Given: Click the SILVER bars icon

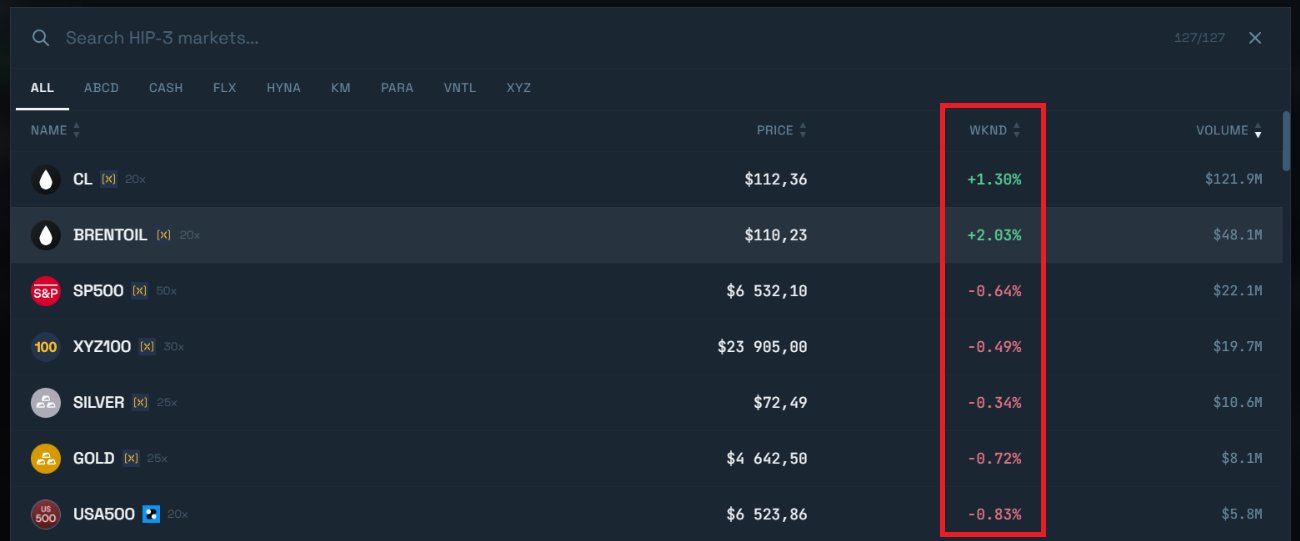Looking at the screenshot, I should pyautogui.click(x=45, y=403).
